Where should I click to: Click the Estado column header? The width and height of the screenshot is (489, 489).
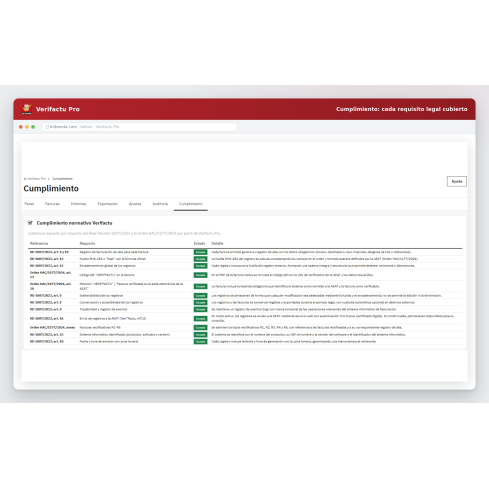pos(199,243)
